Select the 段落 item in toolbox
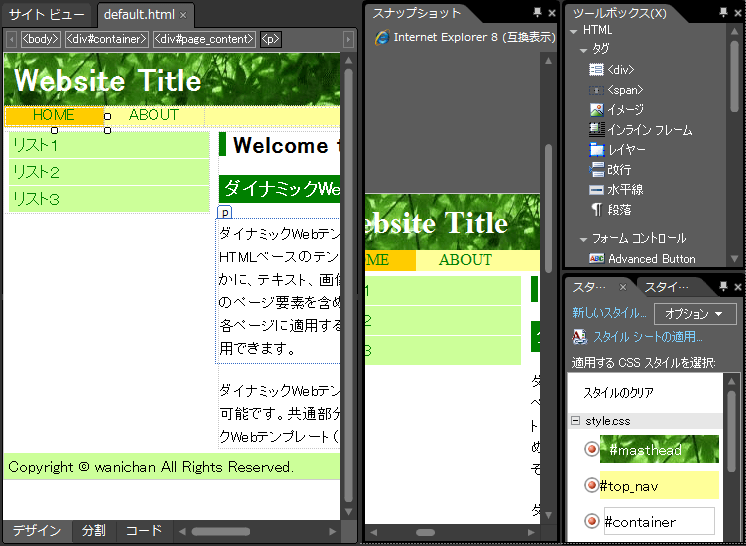 pos(610,210)
